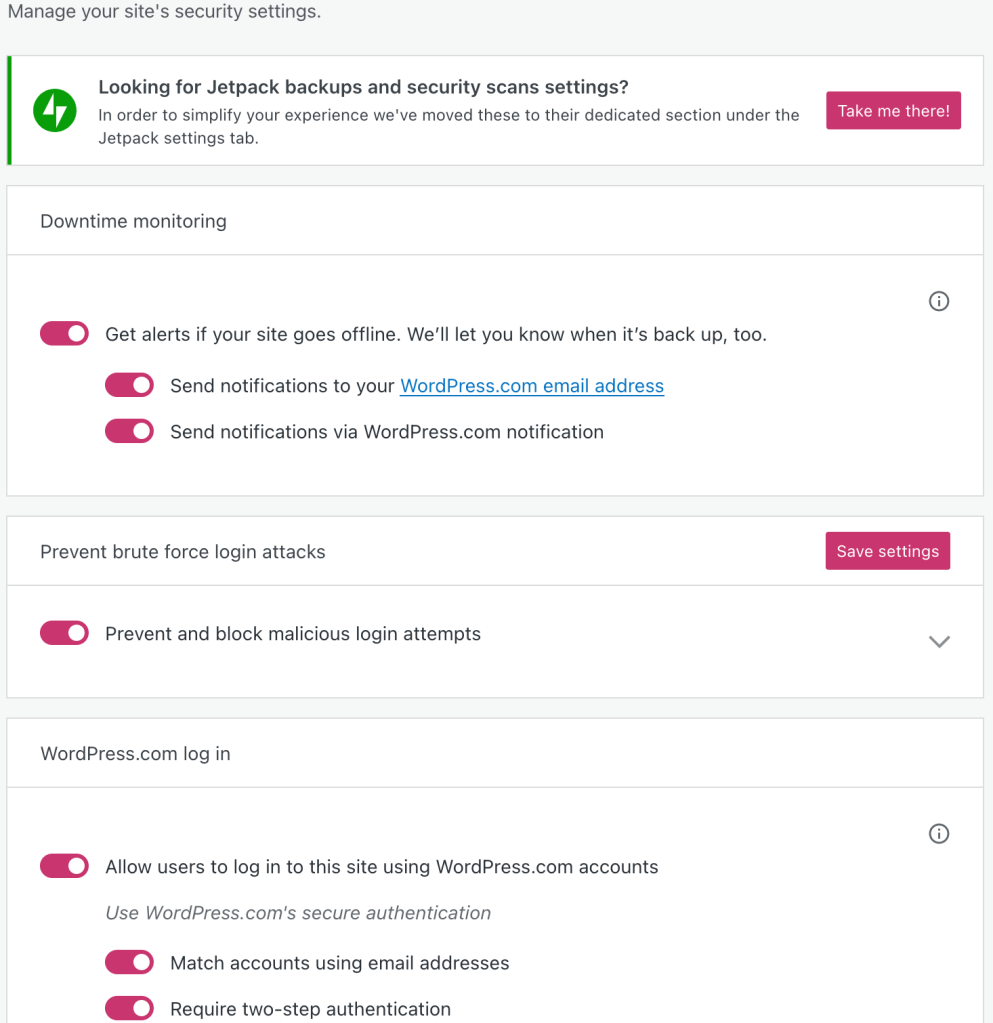This screenshot has width=993, height=1023.
Task: Click the Take me there! button
Action: [893, 111]
